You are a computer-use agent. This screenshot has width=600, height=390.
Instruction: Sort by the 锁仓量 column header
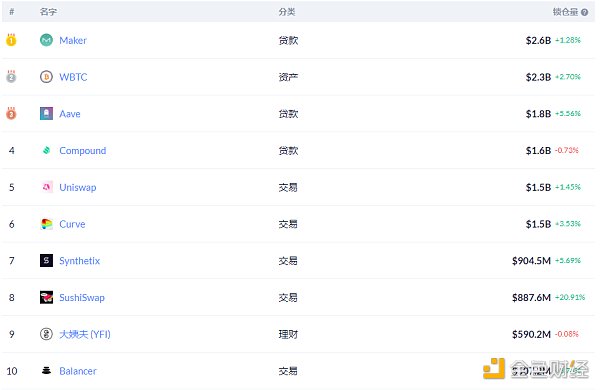pos(565,12)
